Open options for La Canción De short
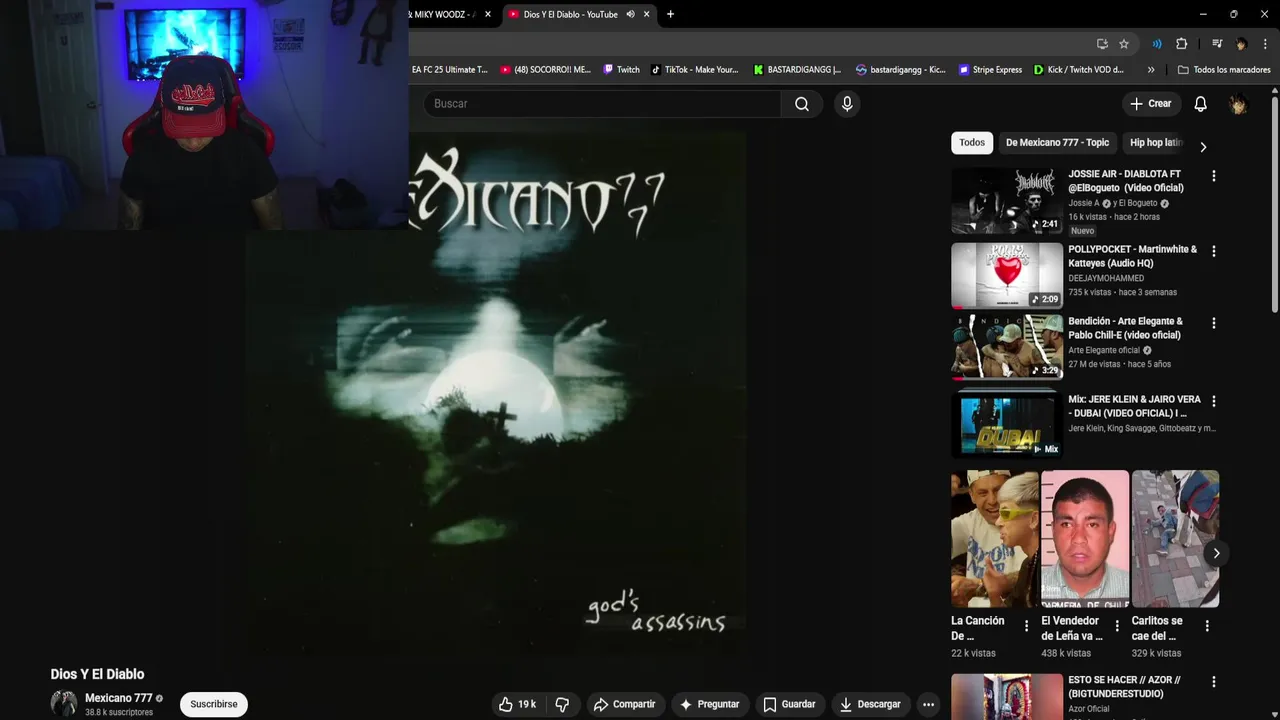This screenshot has width=1280, height=720. click(x=1026, y=626)
